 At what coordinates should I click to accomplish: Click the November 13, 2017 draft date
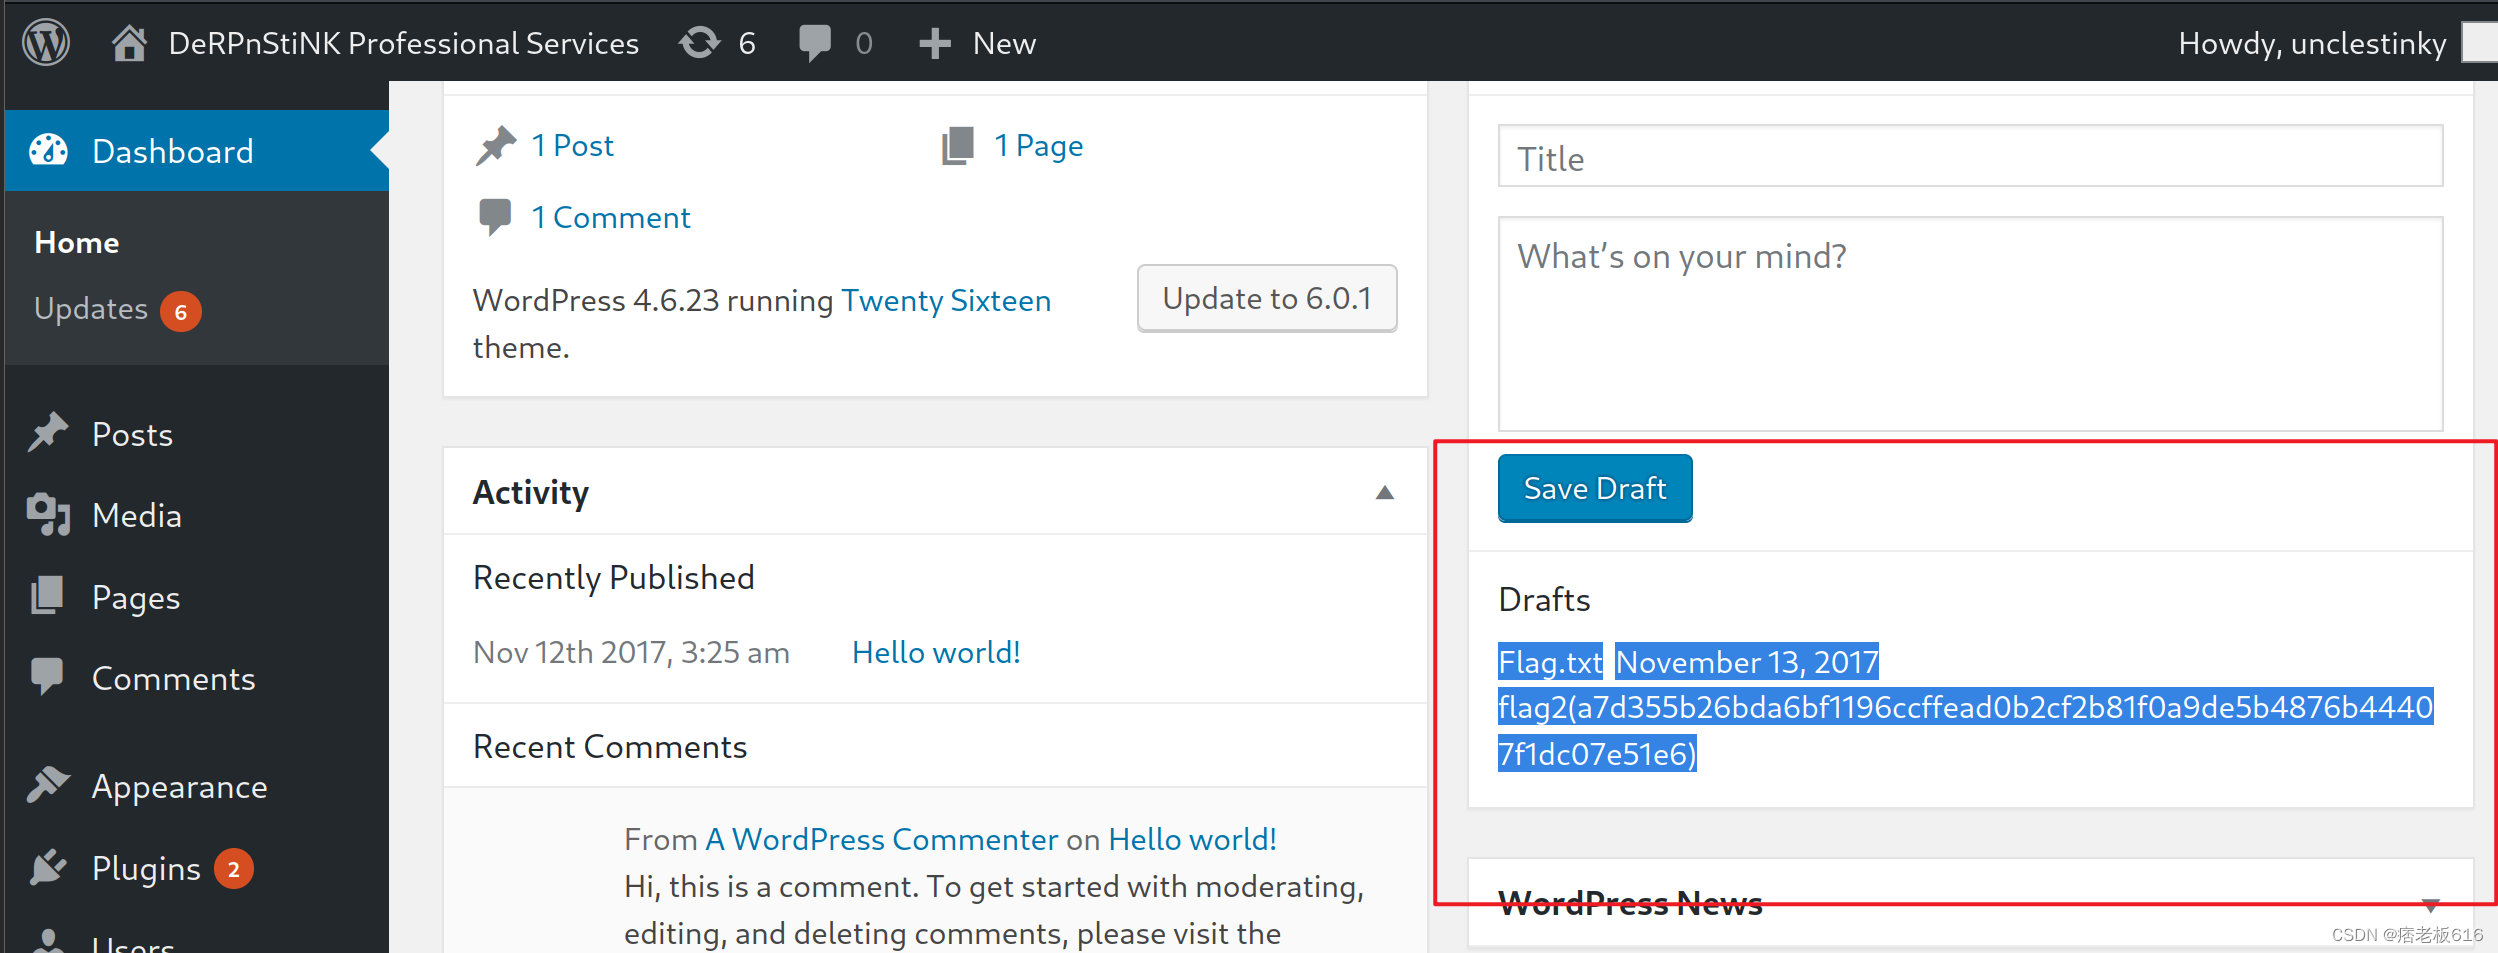[1747, 662]
